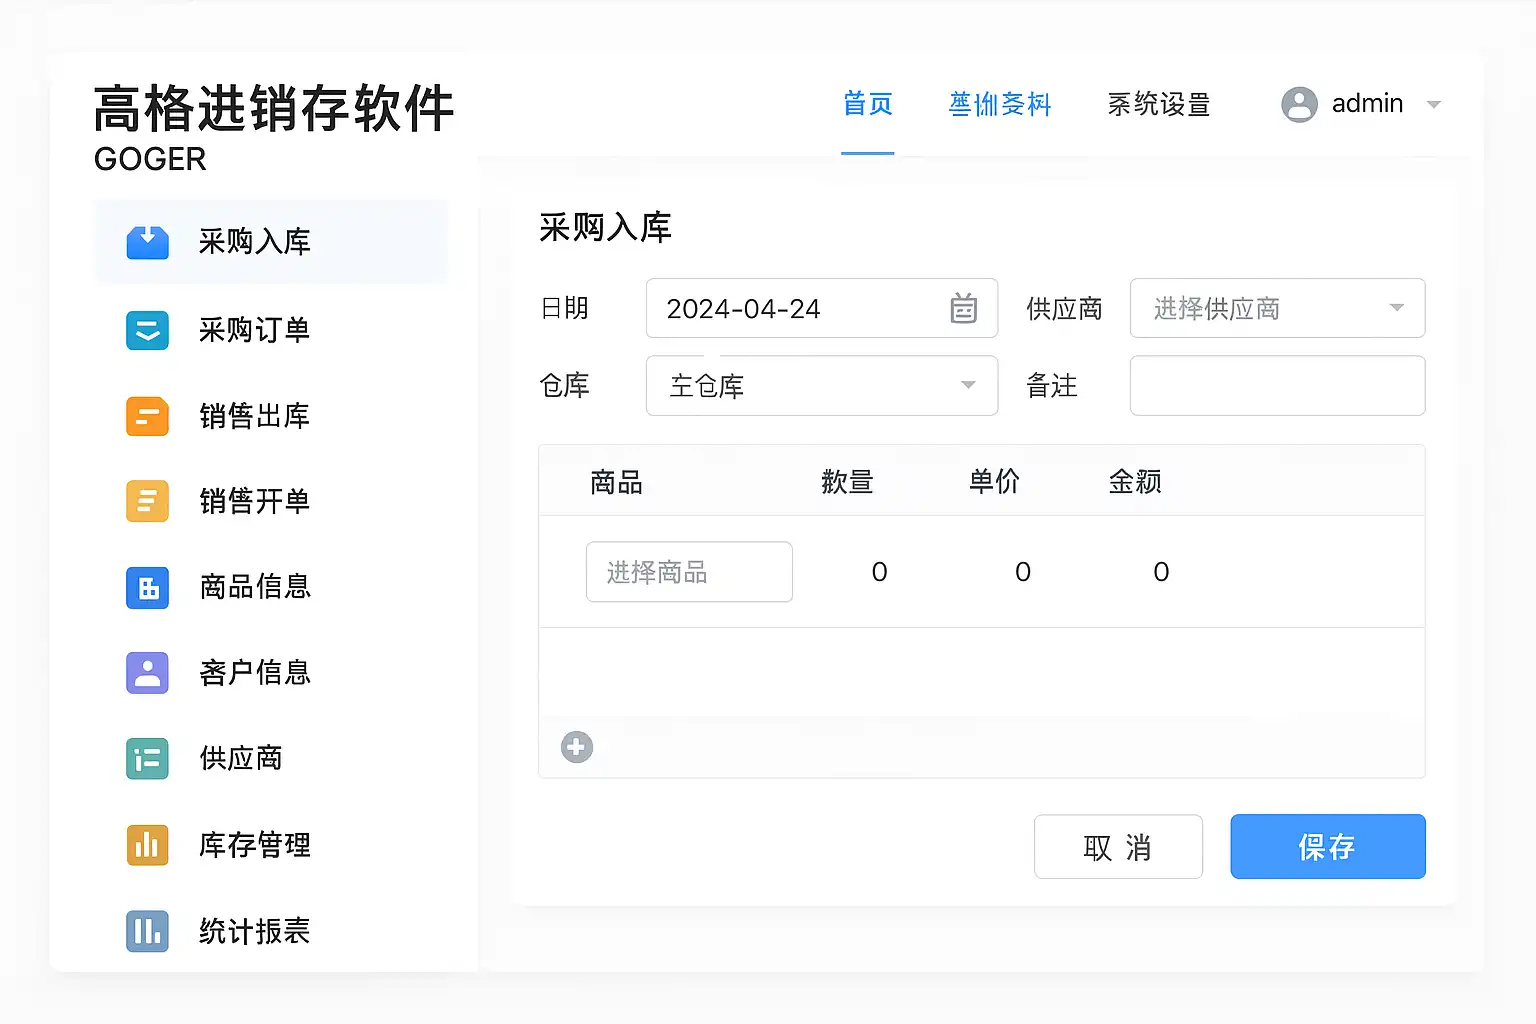The width and height of the screenshot is (1536, 1024).
Task: Click the 取消 button
Action: 1117,847
